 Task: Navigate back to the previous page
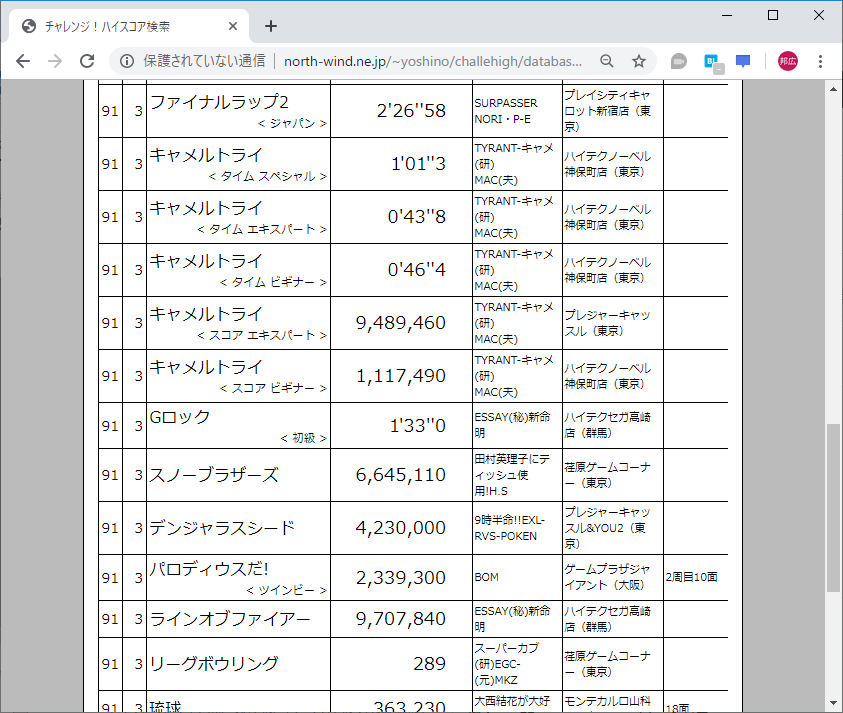tap(23, 61)
